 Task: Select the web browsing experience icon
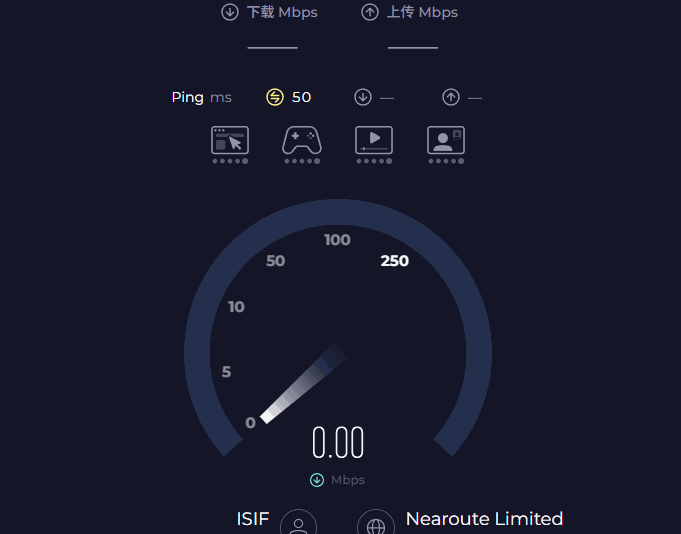pos(230,140)
